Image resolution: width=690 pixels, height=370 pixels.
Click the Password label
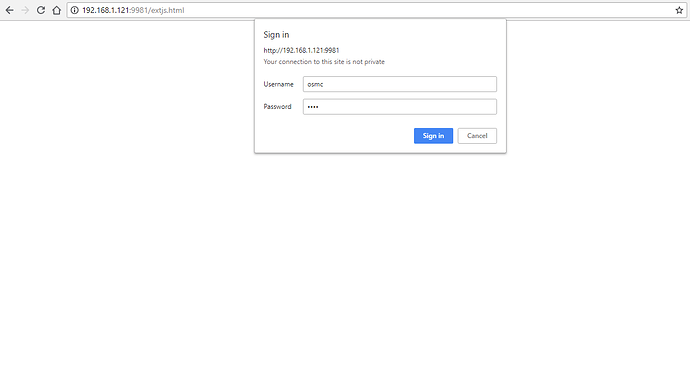[277, 107]
